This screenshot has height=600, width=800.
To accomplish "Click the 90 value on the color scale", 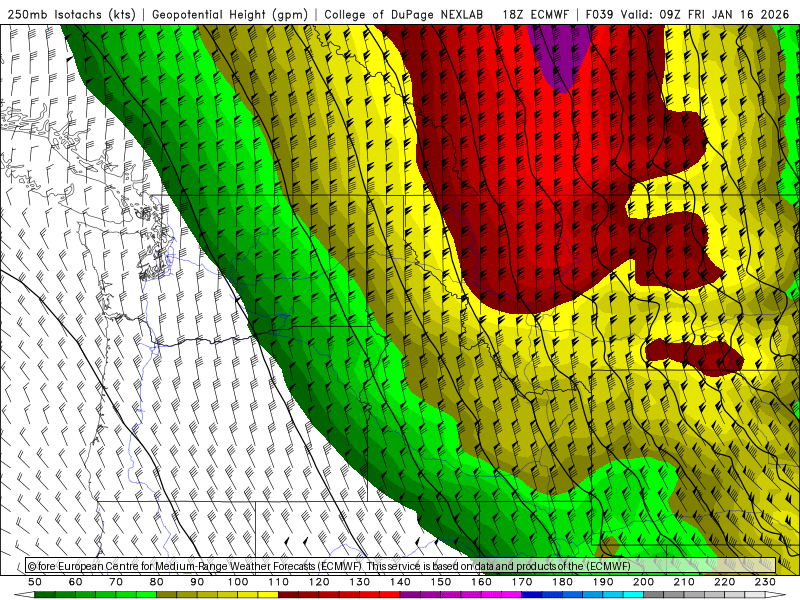I will click(197, 582).
